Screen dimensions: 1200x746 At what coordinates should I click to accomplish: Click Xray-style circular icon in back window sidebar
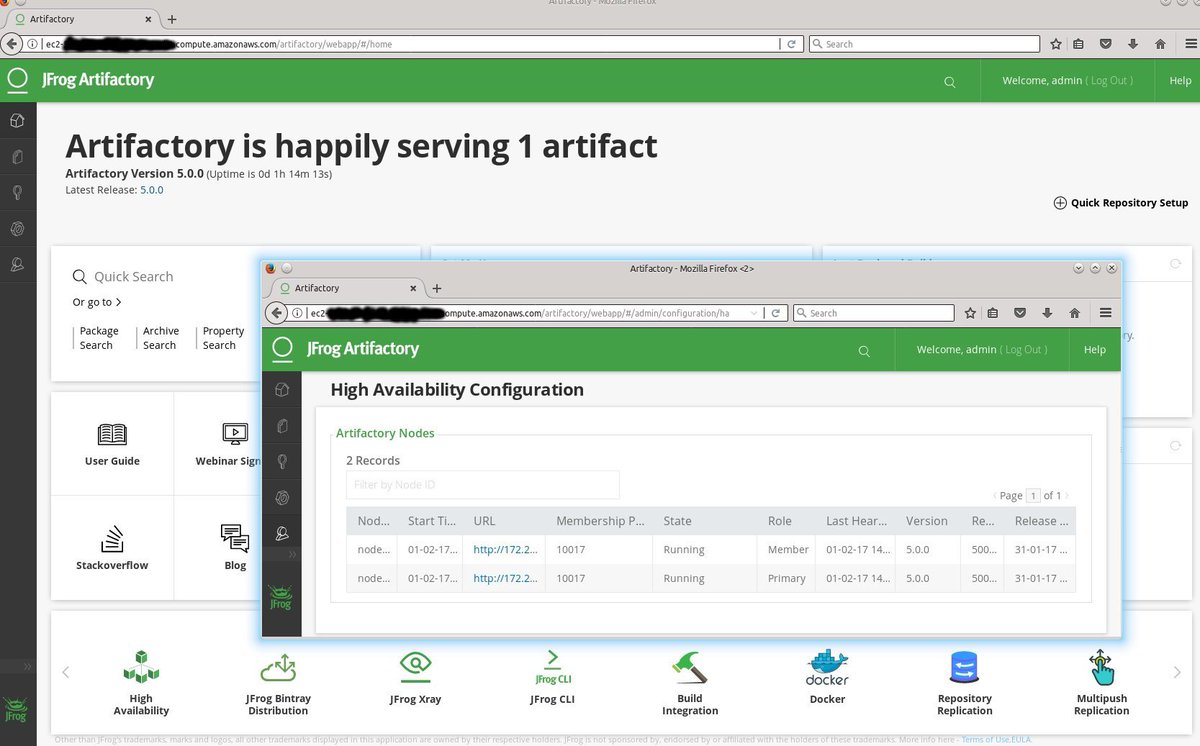17,228
